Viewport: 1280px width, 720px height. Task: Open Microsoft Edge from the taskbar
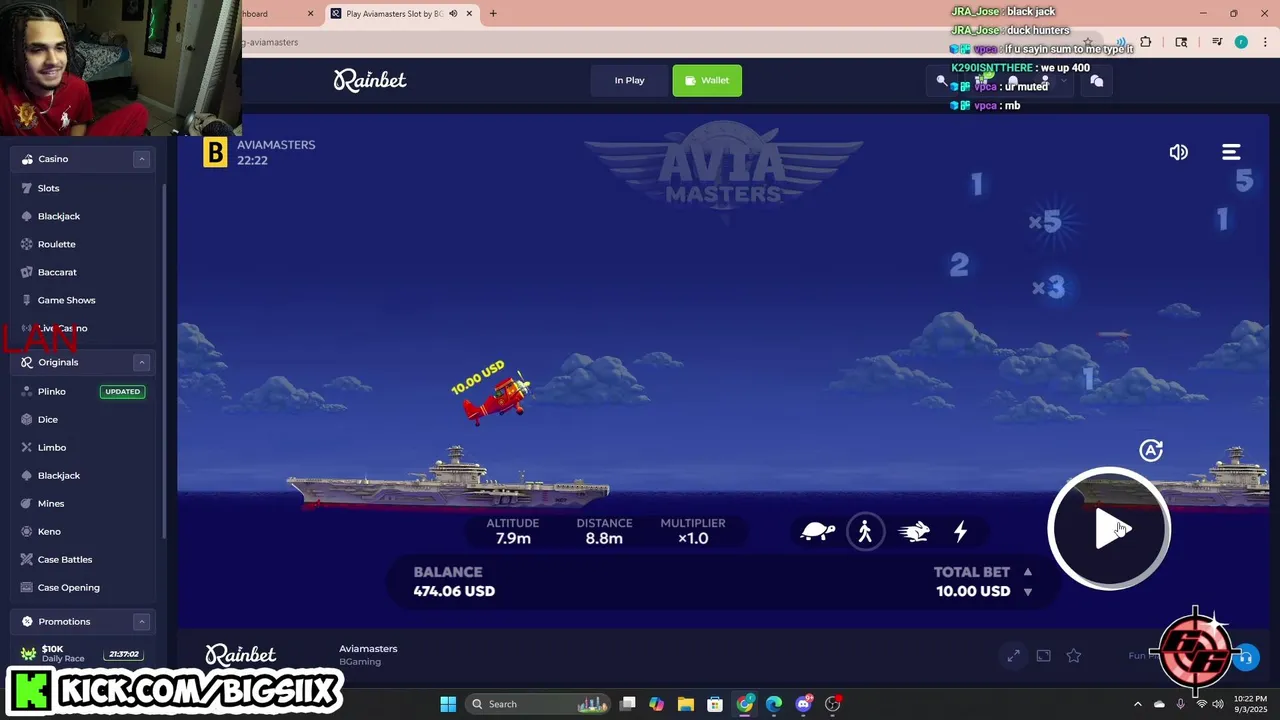[x=774, y=704]
